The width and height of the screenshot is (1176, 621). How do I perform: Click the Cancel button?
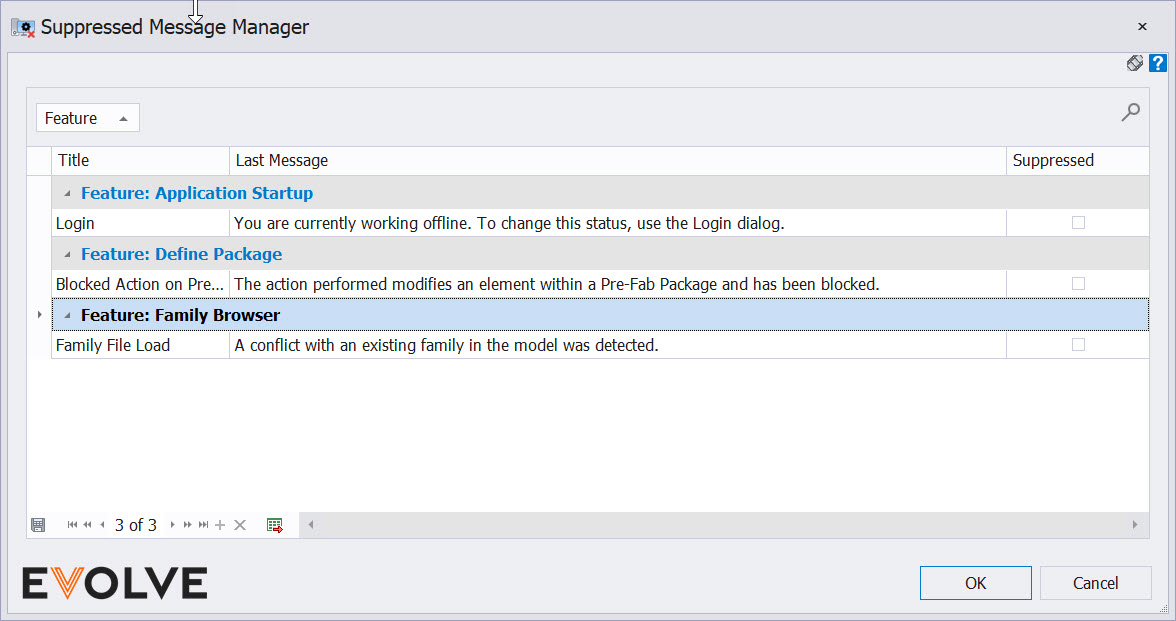tap(1096, 583)
